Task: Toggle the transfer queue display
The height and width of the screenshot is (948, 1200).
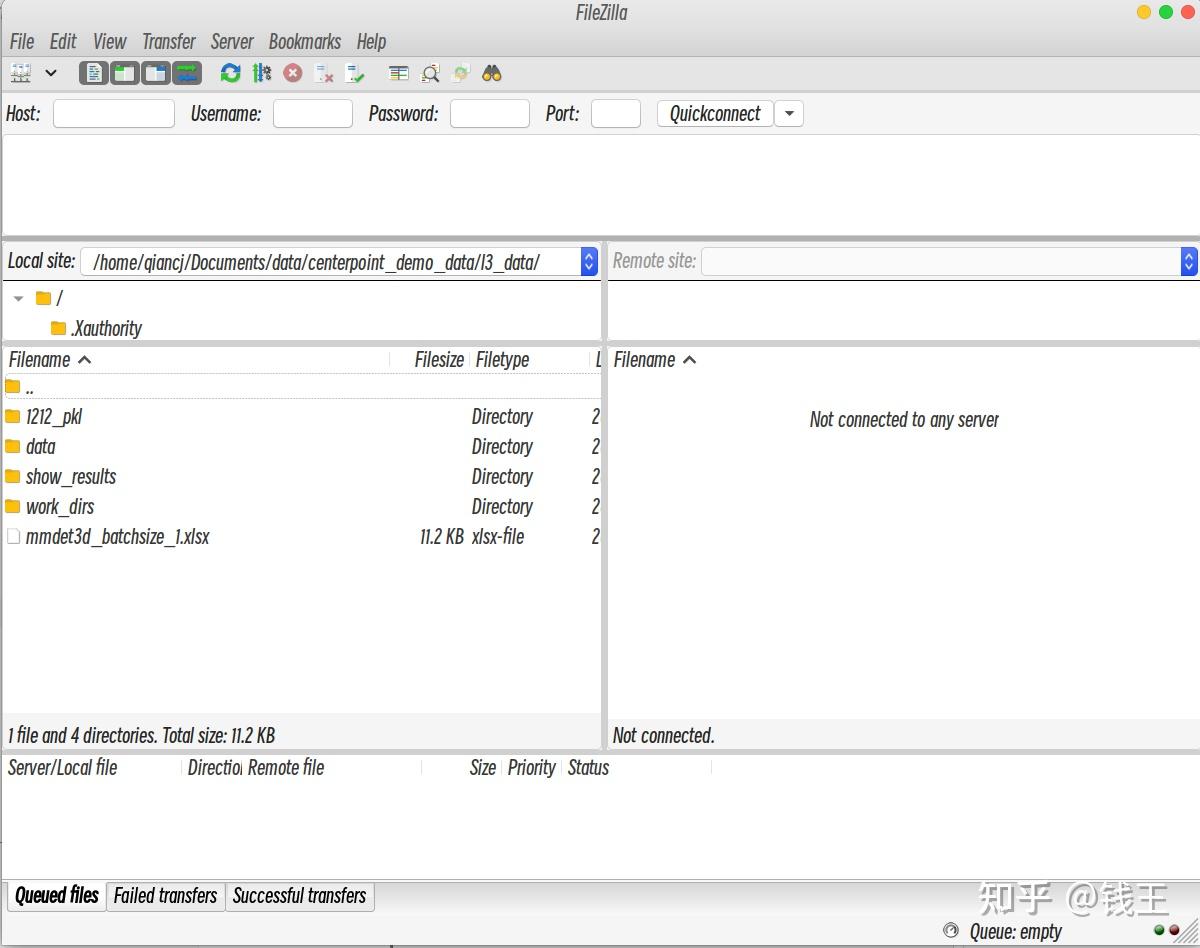Action: click(x=187, y=73)
